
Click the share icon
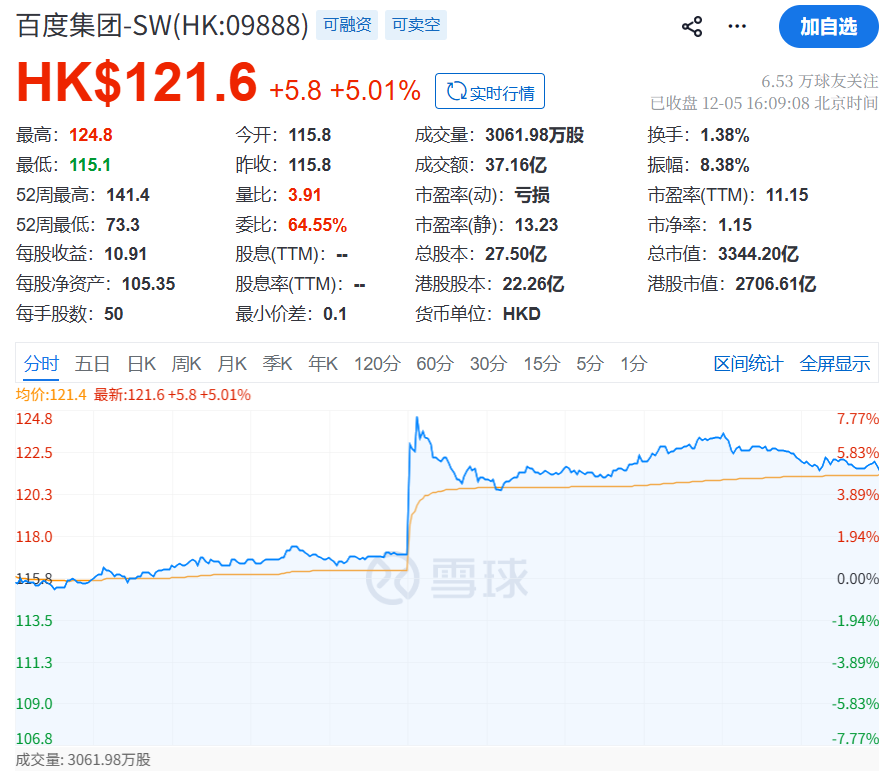click(x=692, y=27)
